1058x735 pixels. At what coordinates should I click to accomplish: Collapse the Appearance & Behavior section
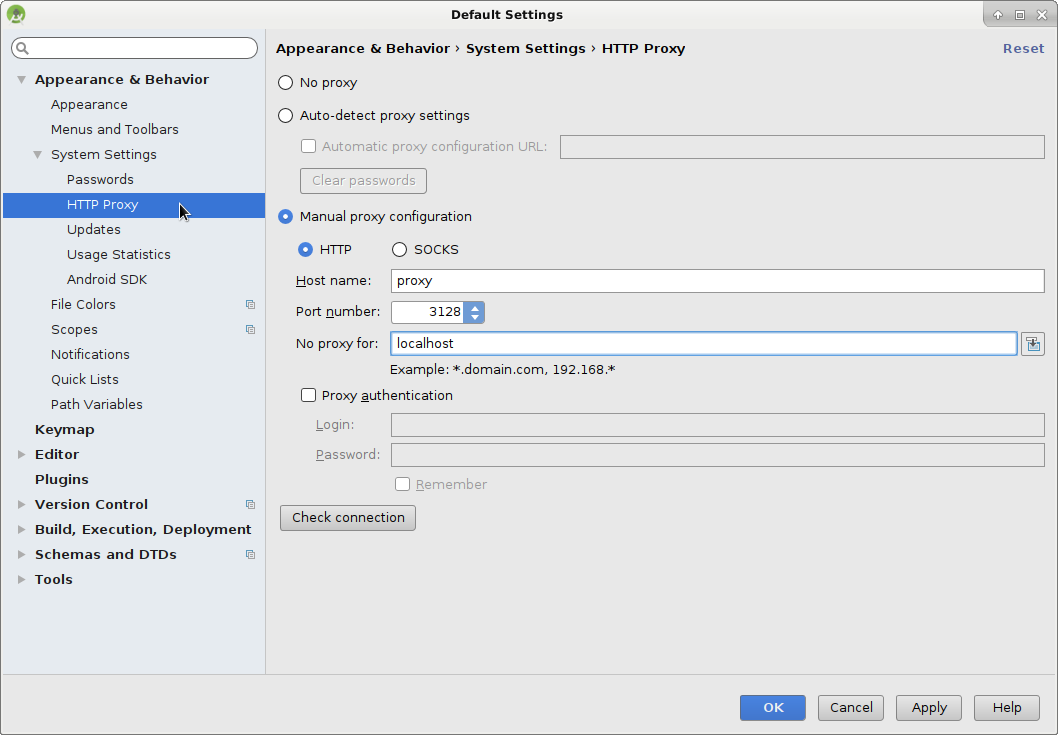point(20,79)
